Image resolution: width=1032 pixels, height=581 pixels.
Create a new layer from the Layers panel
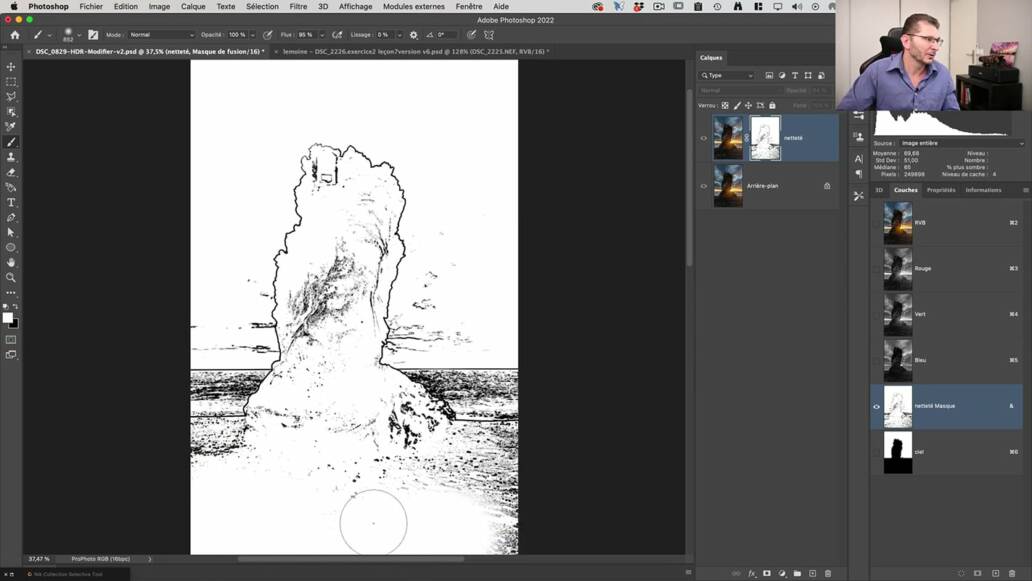point(812,573)
